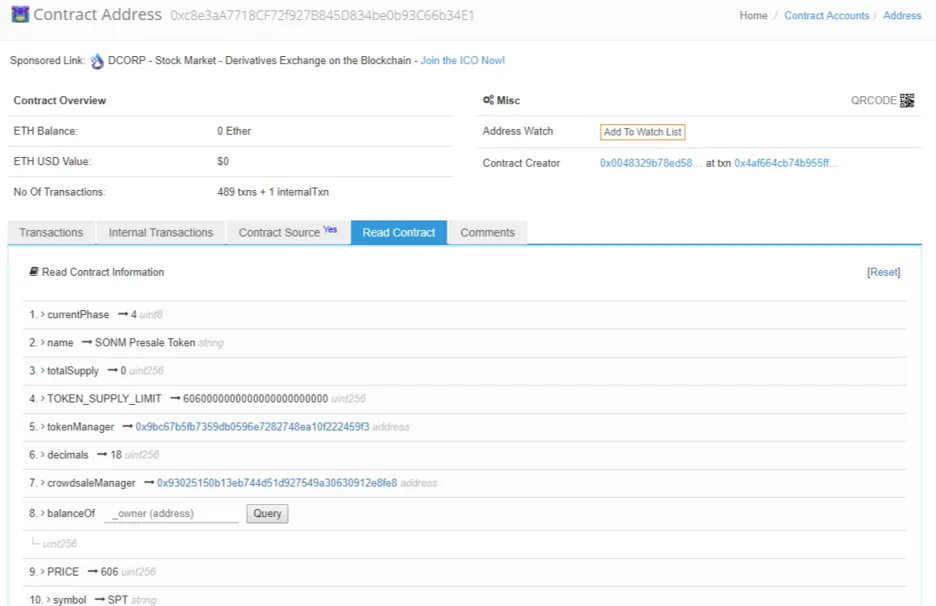Click the Address breadcrumb link

pos(902,16)
